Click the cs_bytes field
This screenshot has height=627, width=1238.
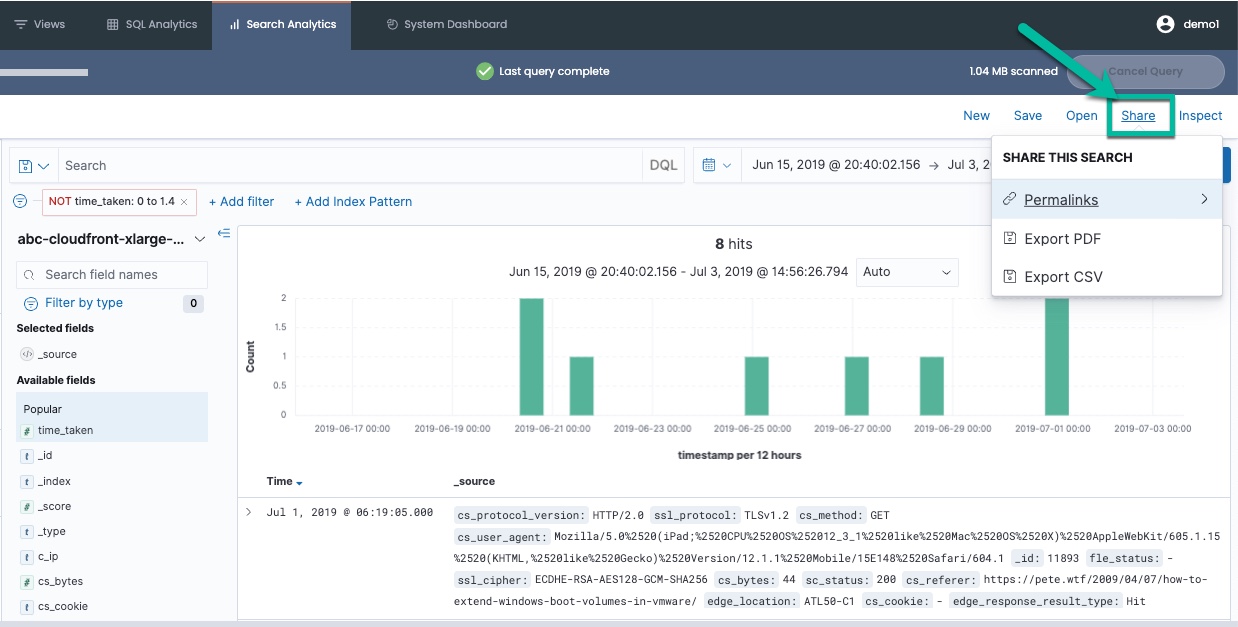(x=60, y=581)
